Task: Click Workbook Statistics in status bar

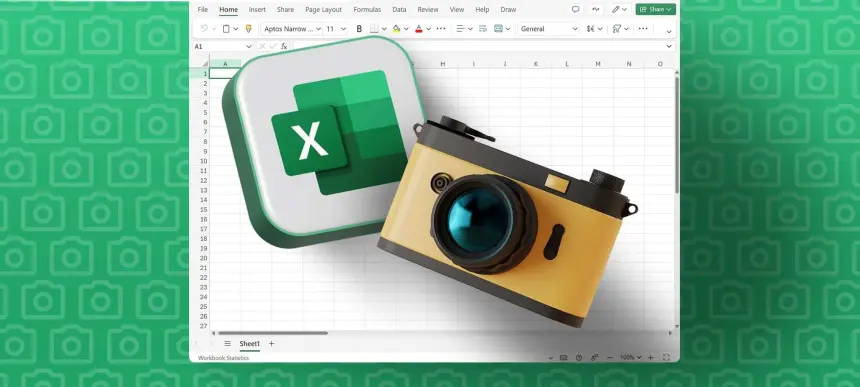Action: coord(223,358)
